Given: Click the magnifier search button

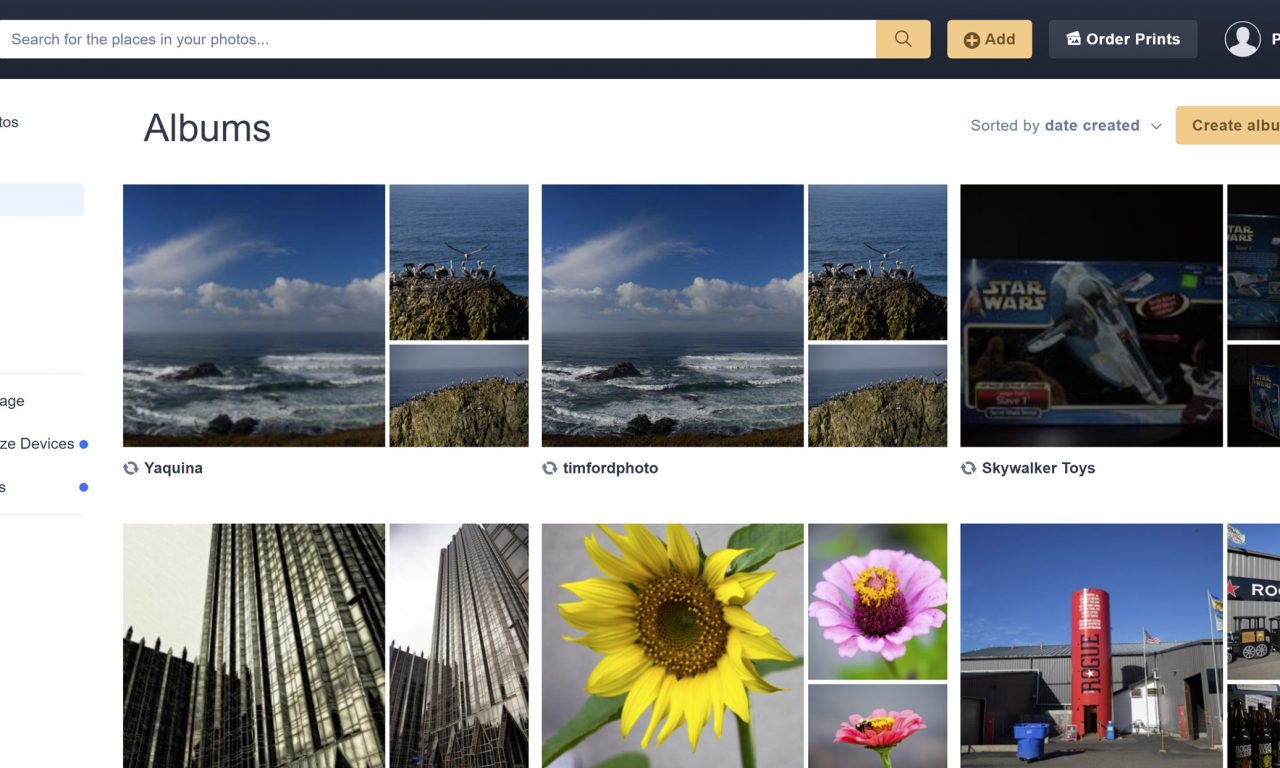Looking at the screenshot, I should [x=903, y=39].
